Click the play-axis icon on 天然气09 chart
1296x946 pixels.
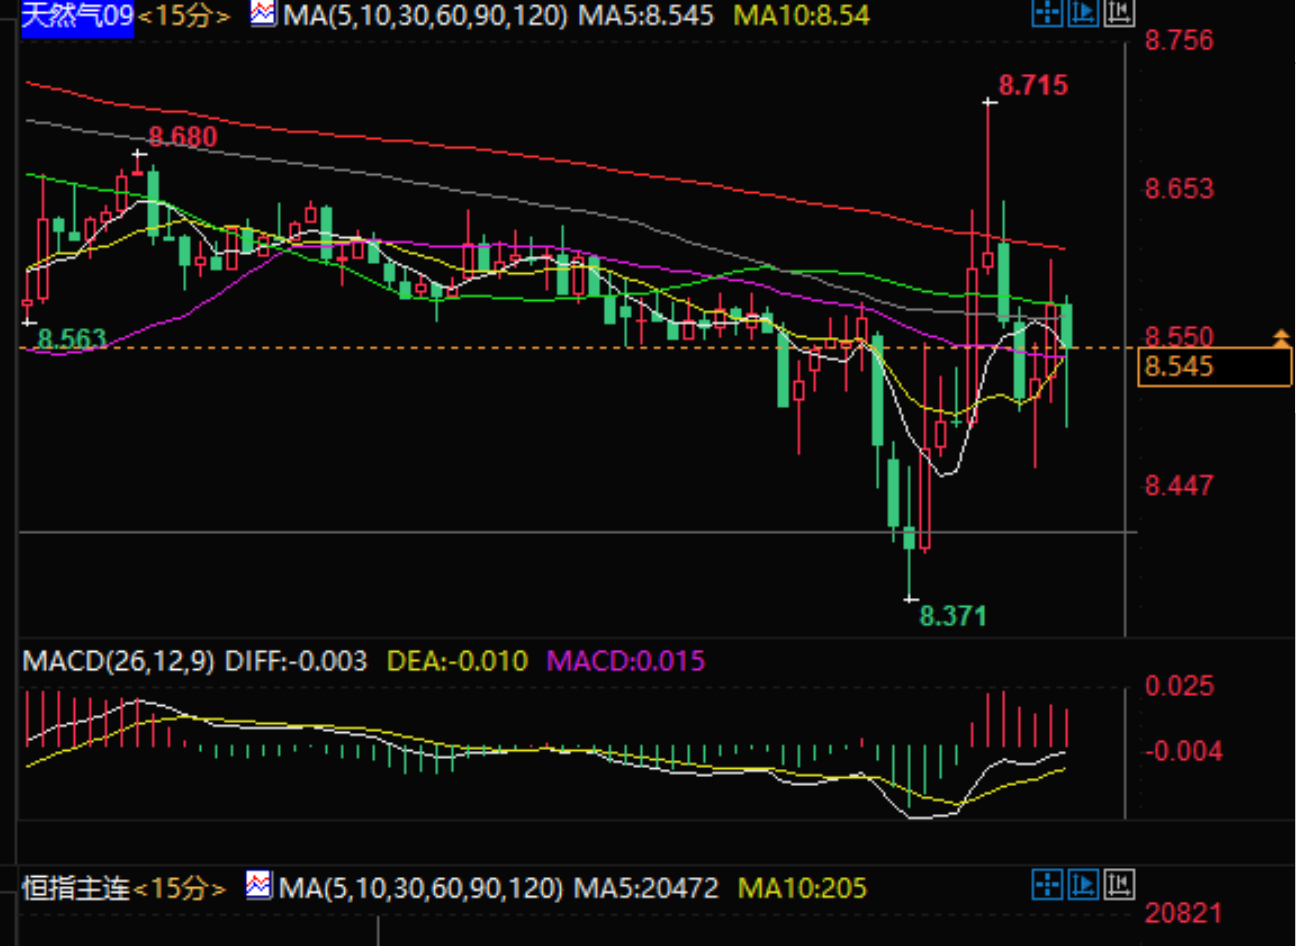tap(1083, 13)
